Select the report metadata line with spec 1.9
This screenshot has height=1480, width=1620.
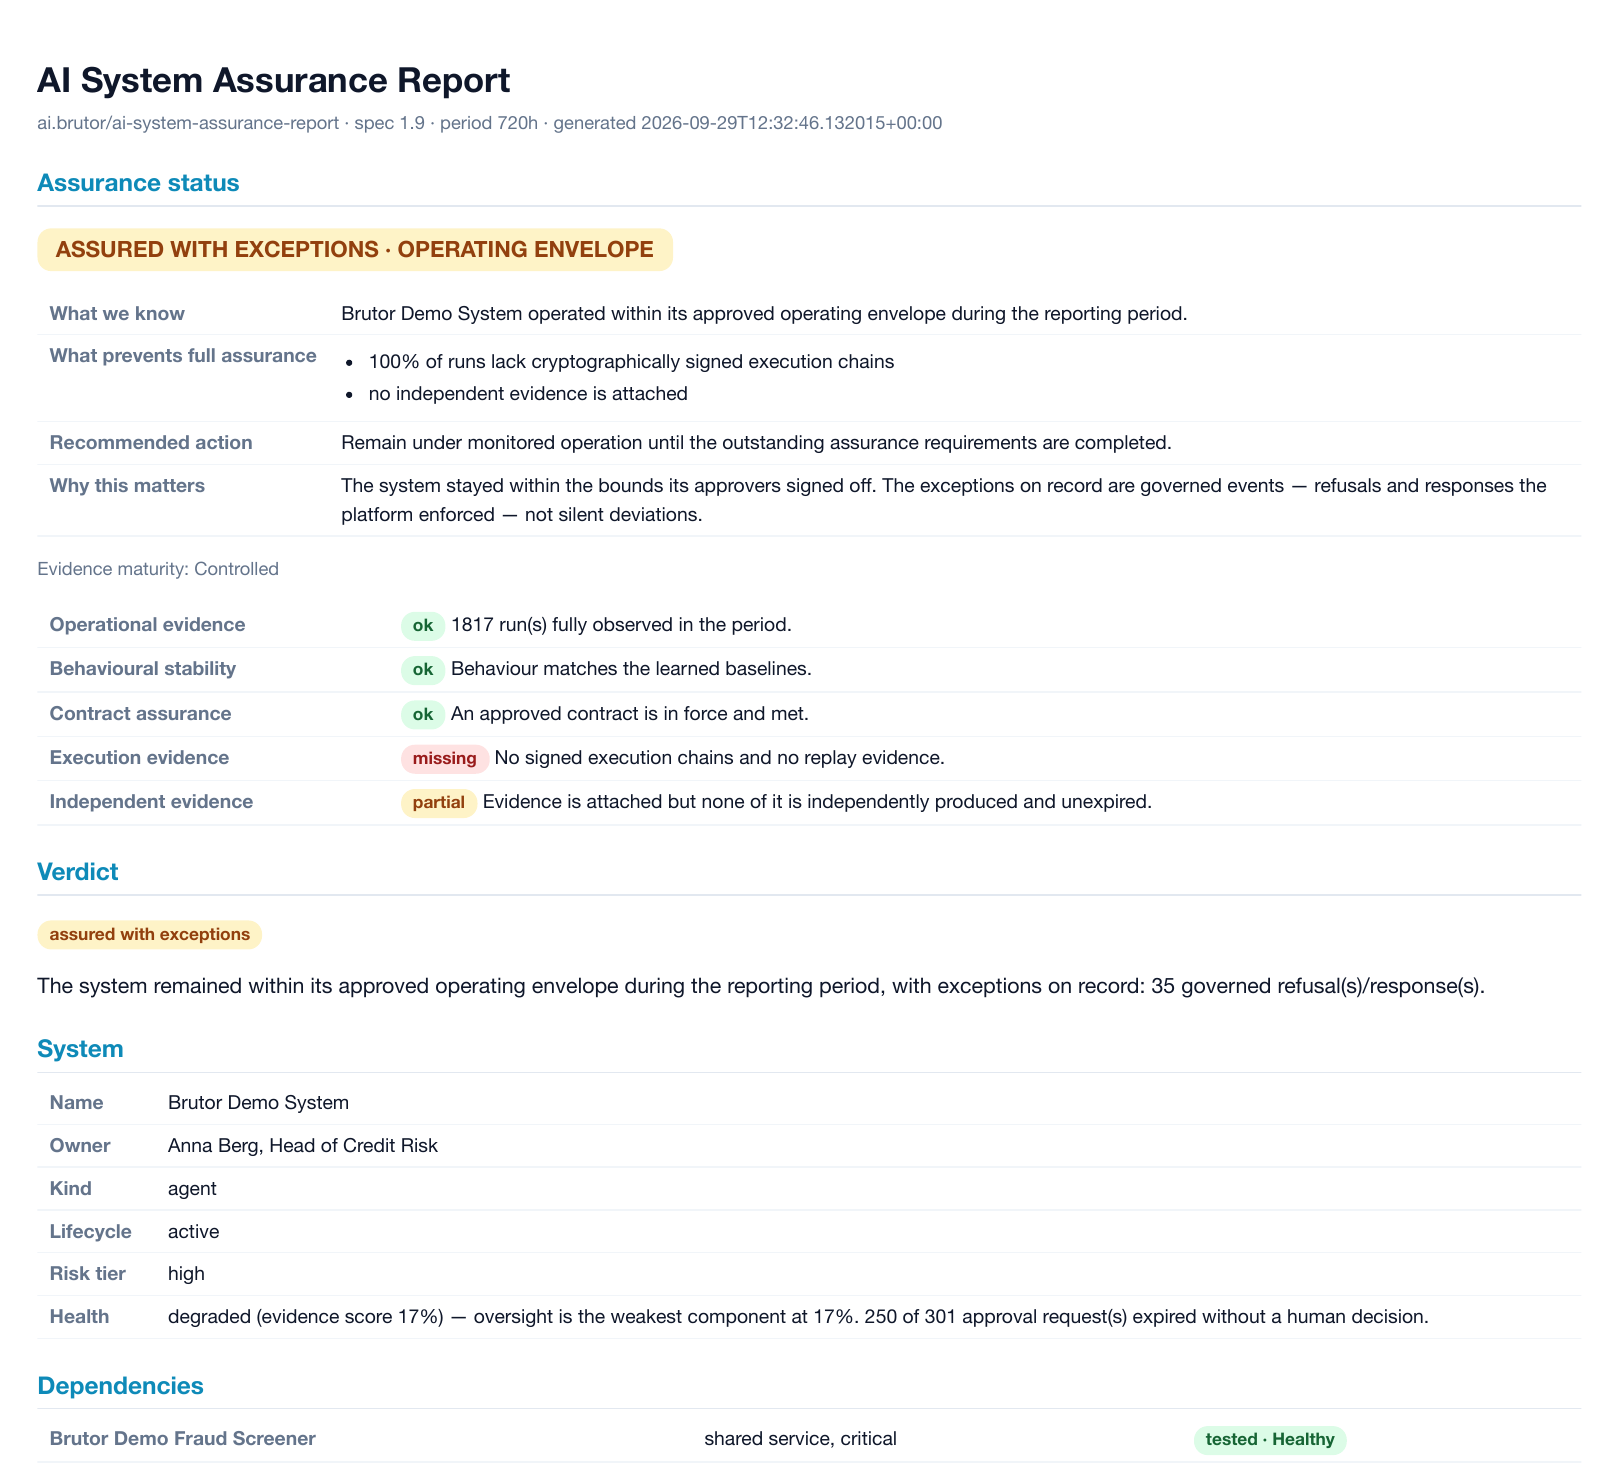coord(489,123)
